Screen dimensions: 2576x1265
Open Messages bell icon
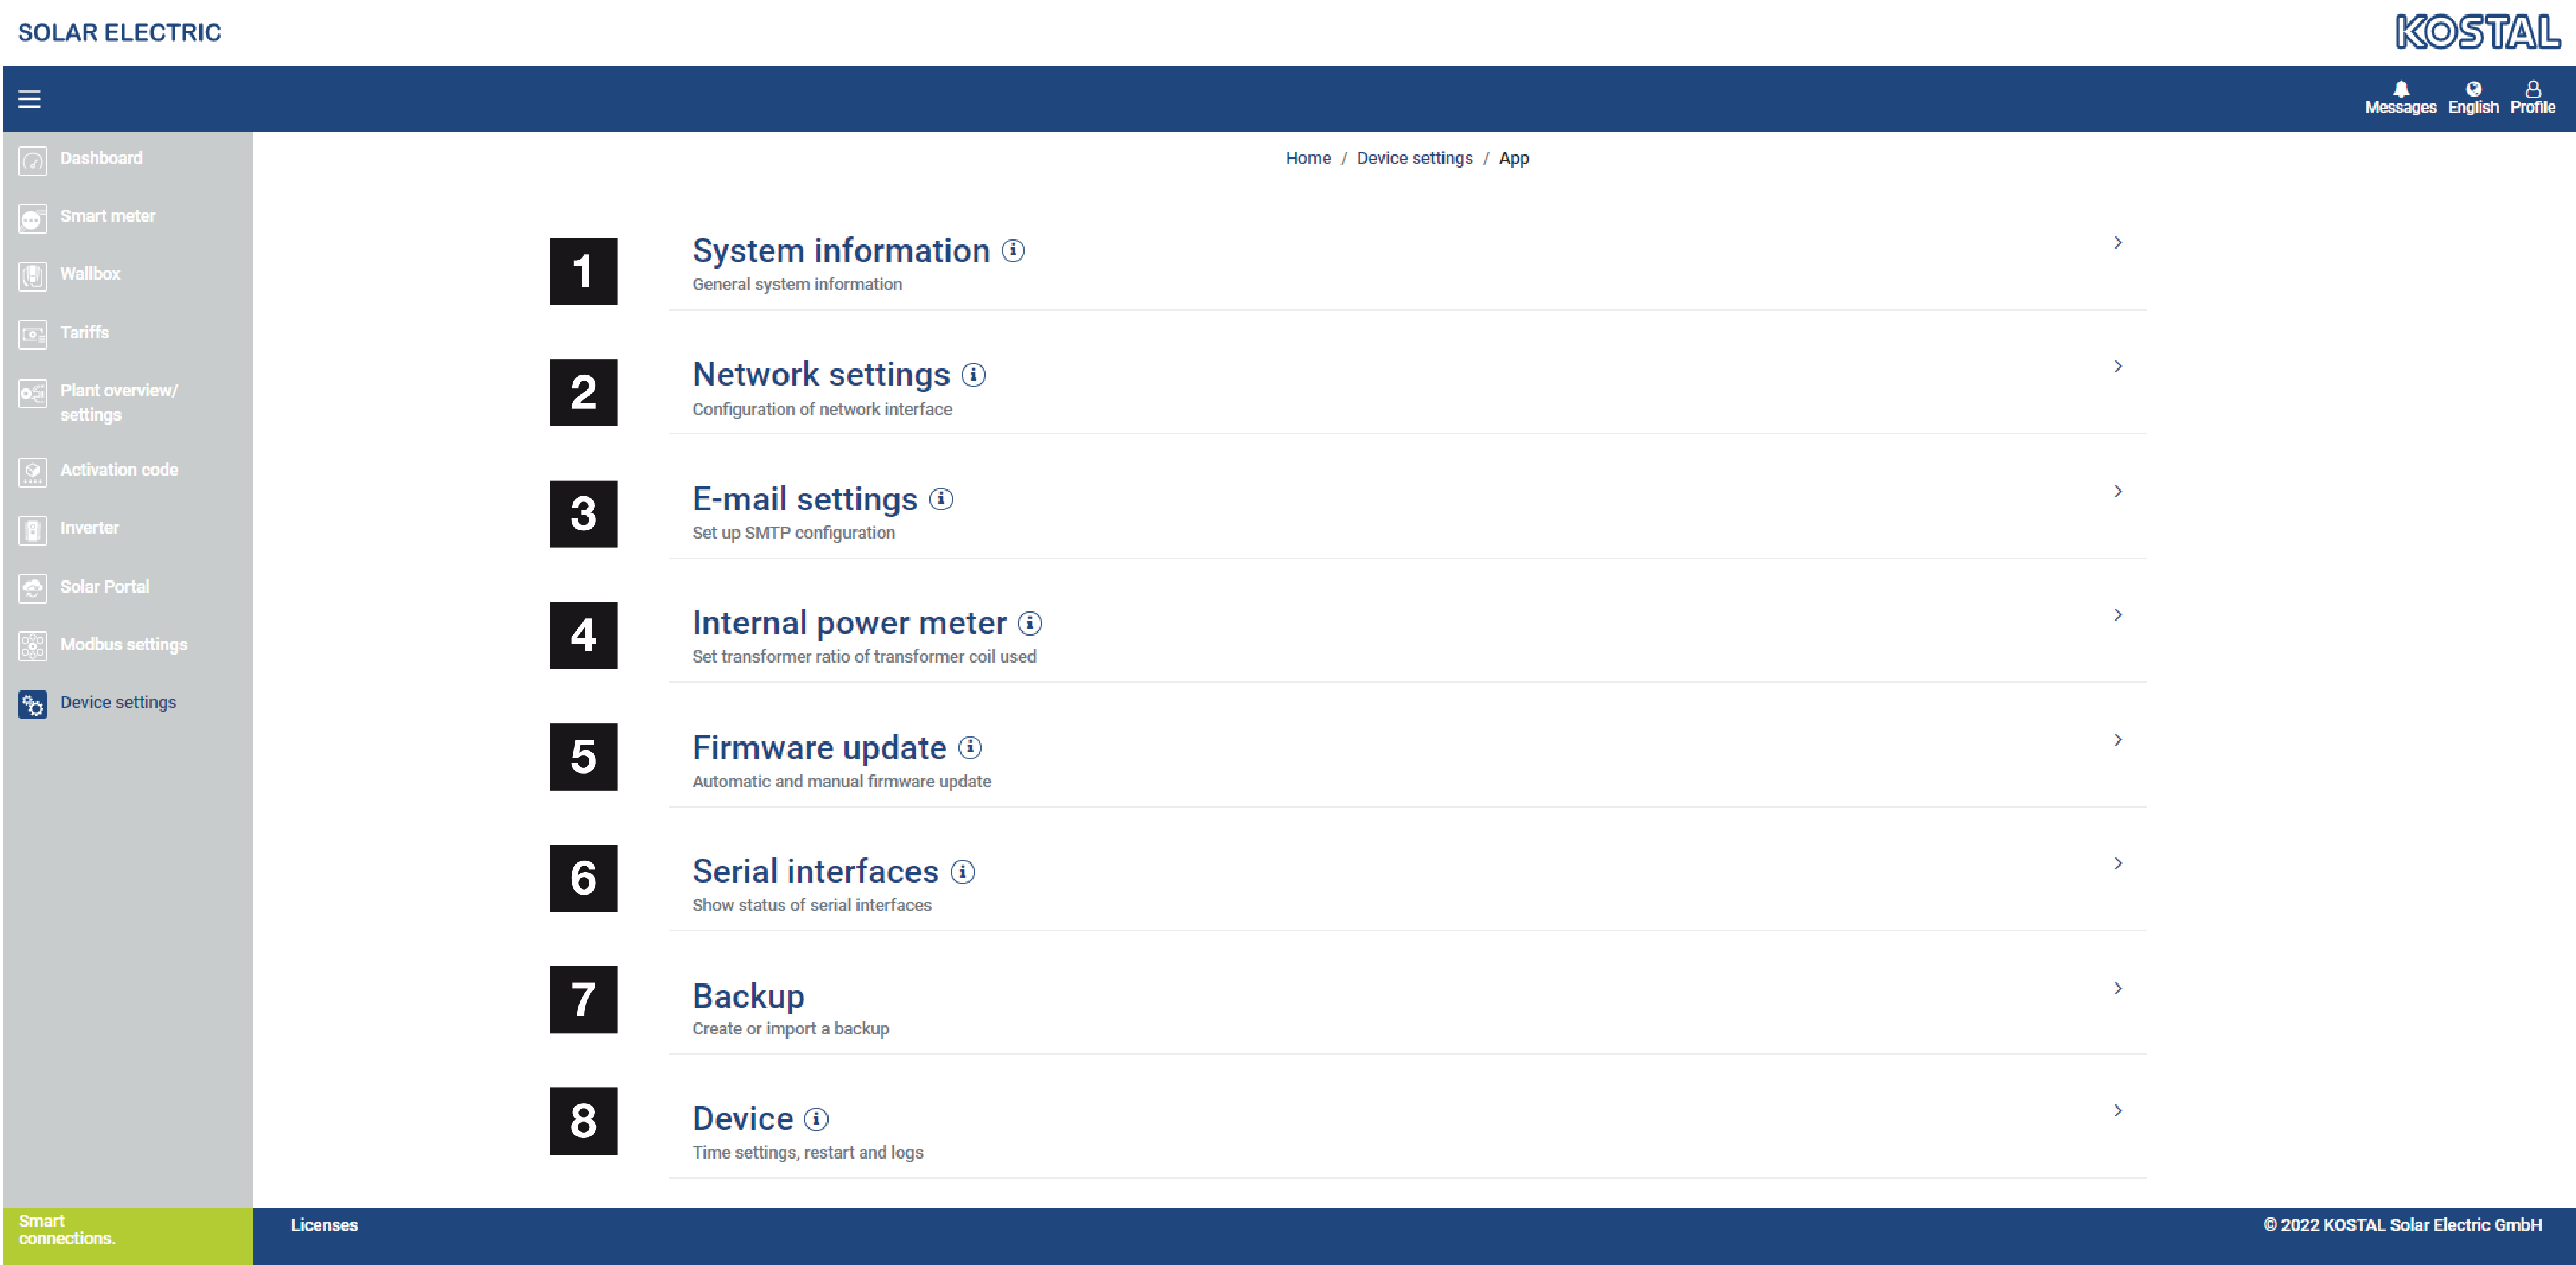pyautogui.click(x=2400, y=89)
